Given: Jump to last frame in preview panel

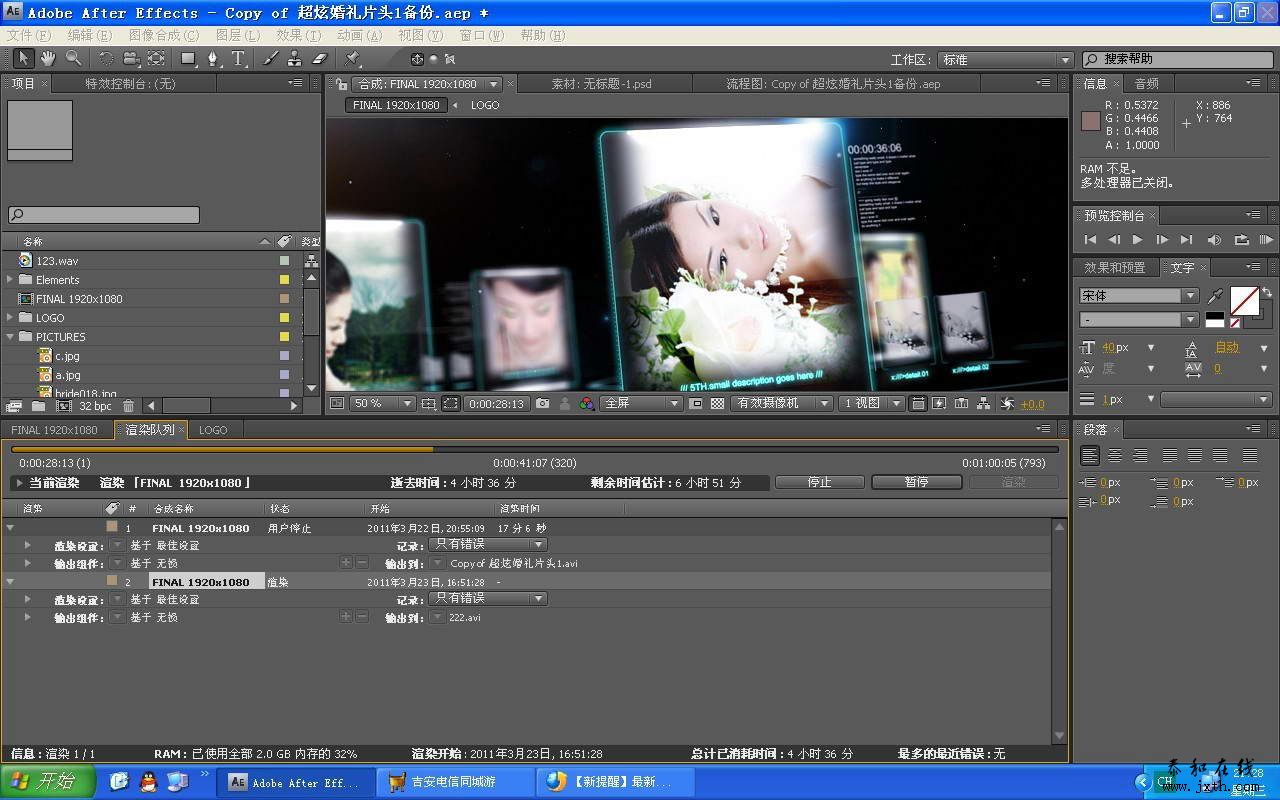Looking at the screenshot, I should tap(1186, 240).
